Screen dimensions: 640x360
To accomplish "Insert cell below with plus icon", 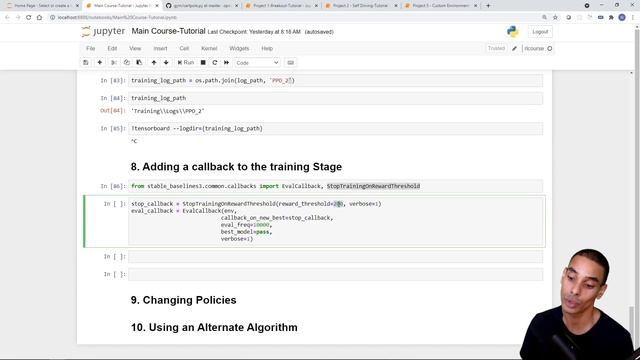I will pyautogui.click(x=100, y=62).
